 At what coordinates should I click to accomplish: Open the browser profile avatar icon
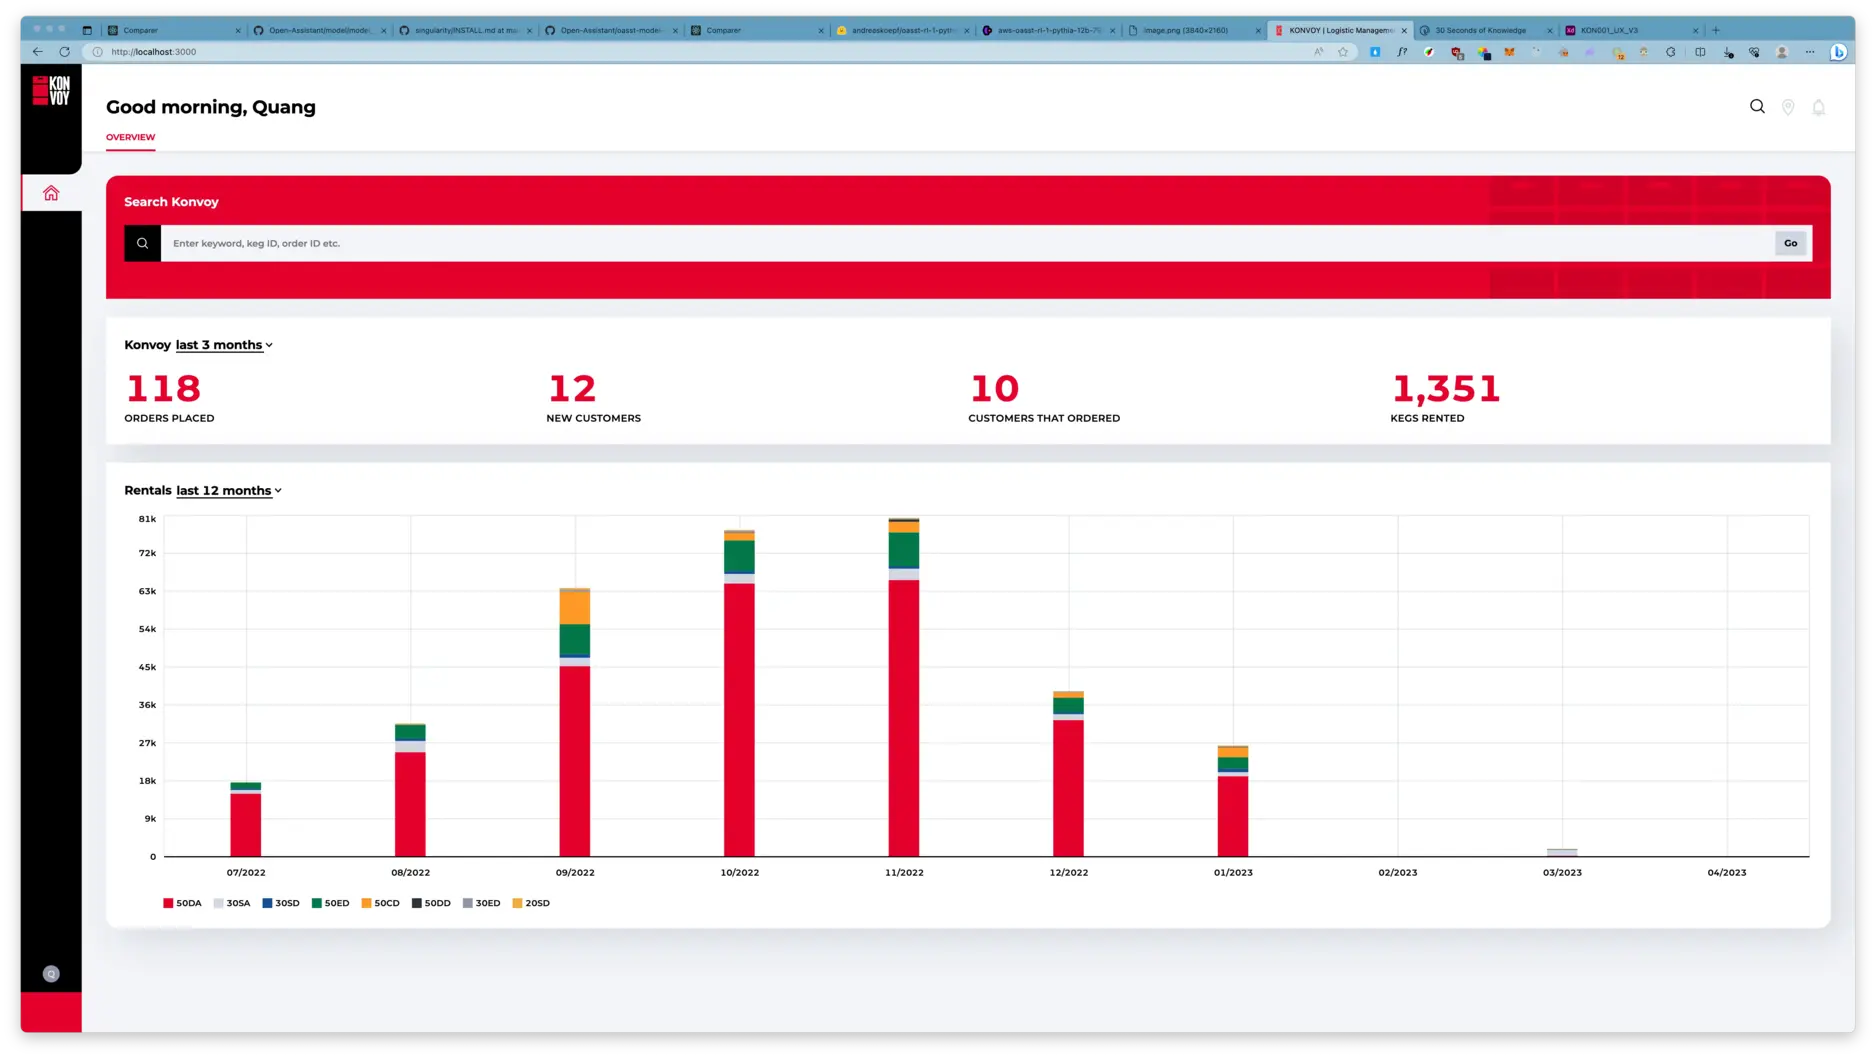point(1782,52)
